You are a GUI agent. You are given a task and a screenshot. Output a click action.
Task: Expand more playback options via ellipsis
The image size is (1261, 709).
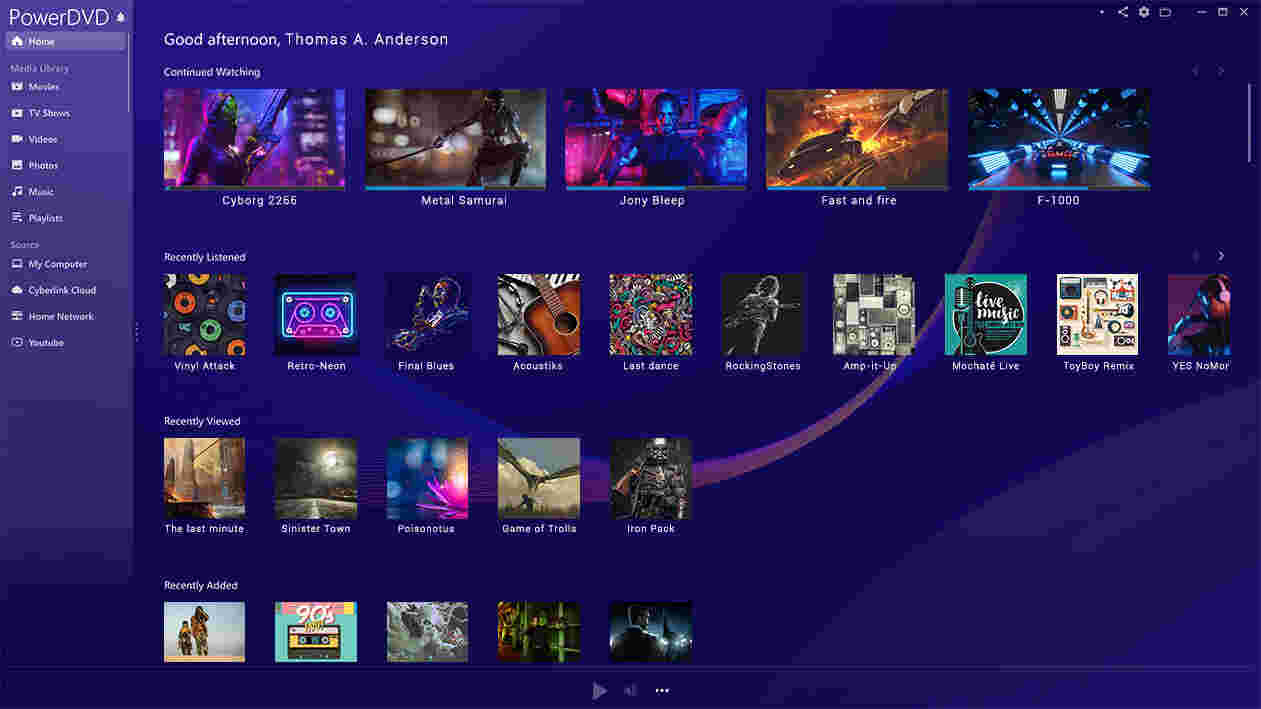click(x=661, y=690)
